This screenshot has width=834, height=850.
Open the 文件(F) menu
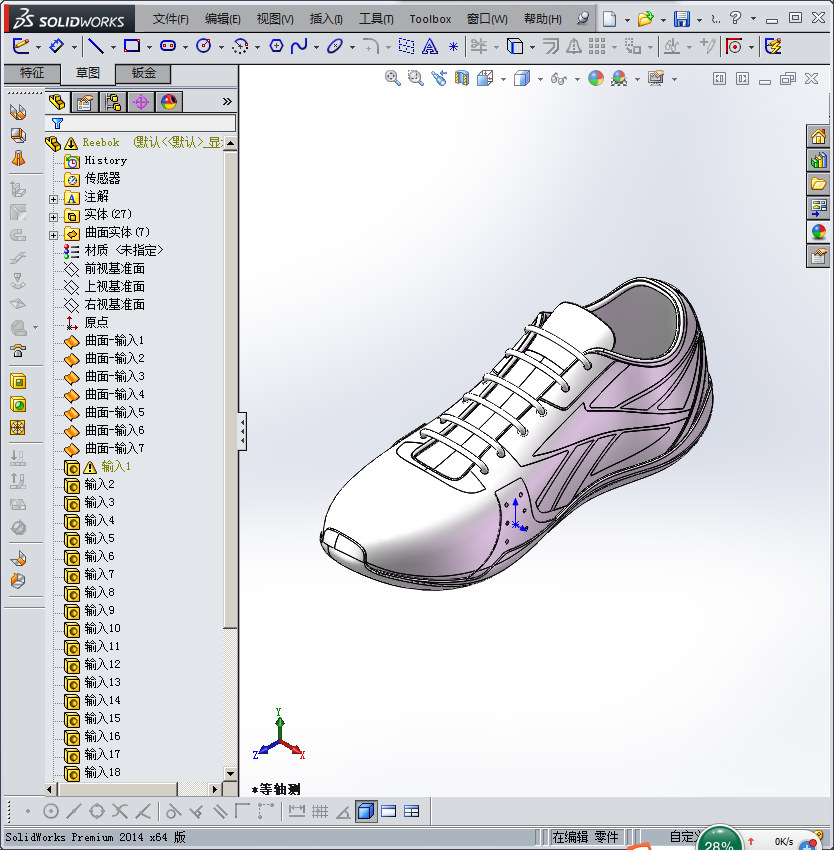170,19
